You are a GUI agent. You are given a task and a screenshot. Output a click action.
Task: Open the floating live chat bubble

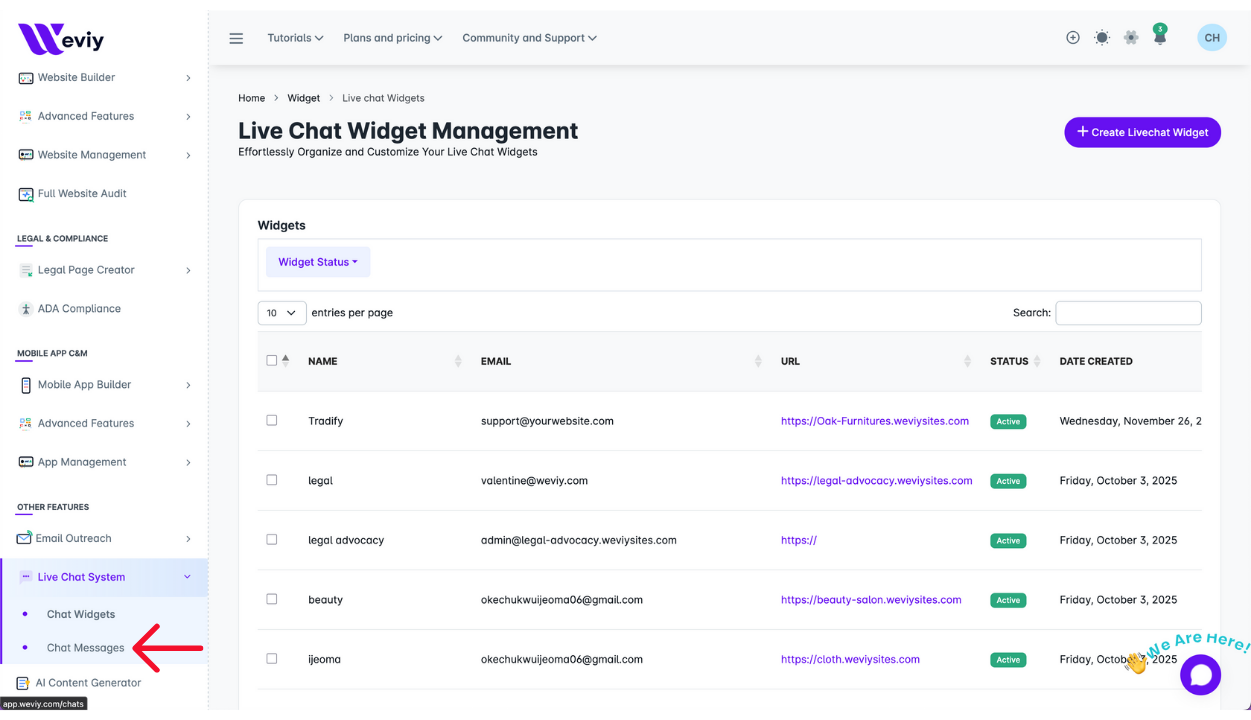(1200, 675)
